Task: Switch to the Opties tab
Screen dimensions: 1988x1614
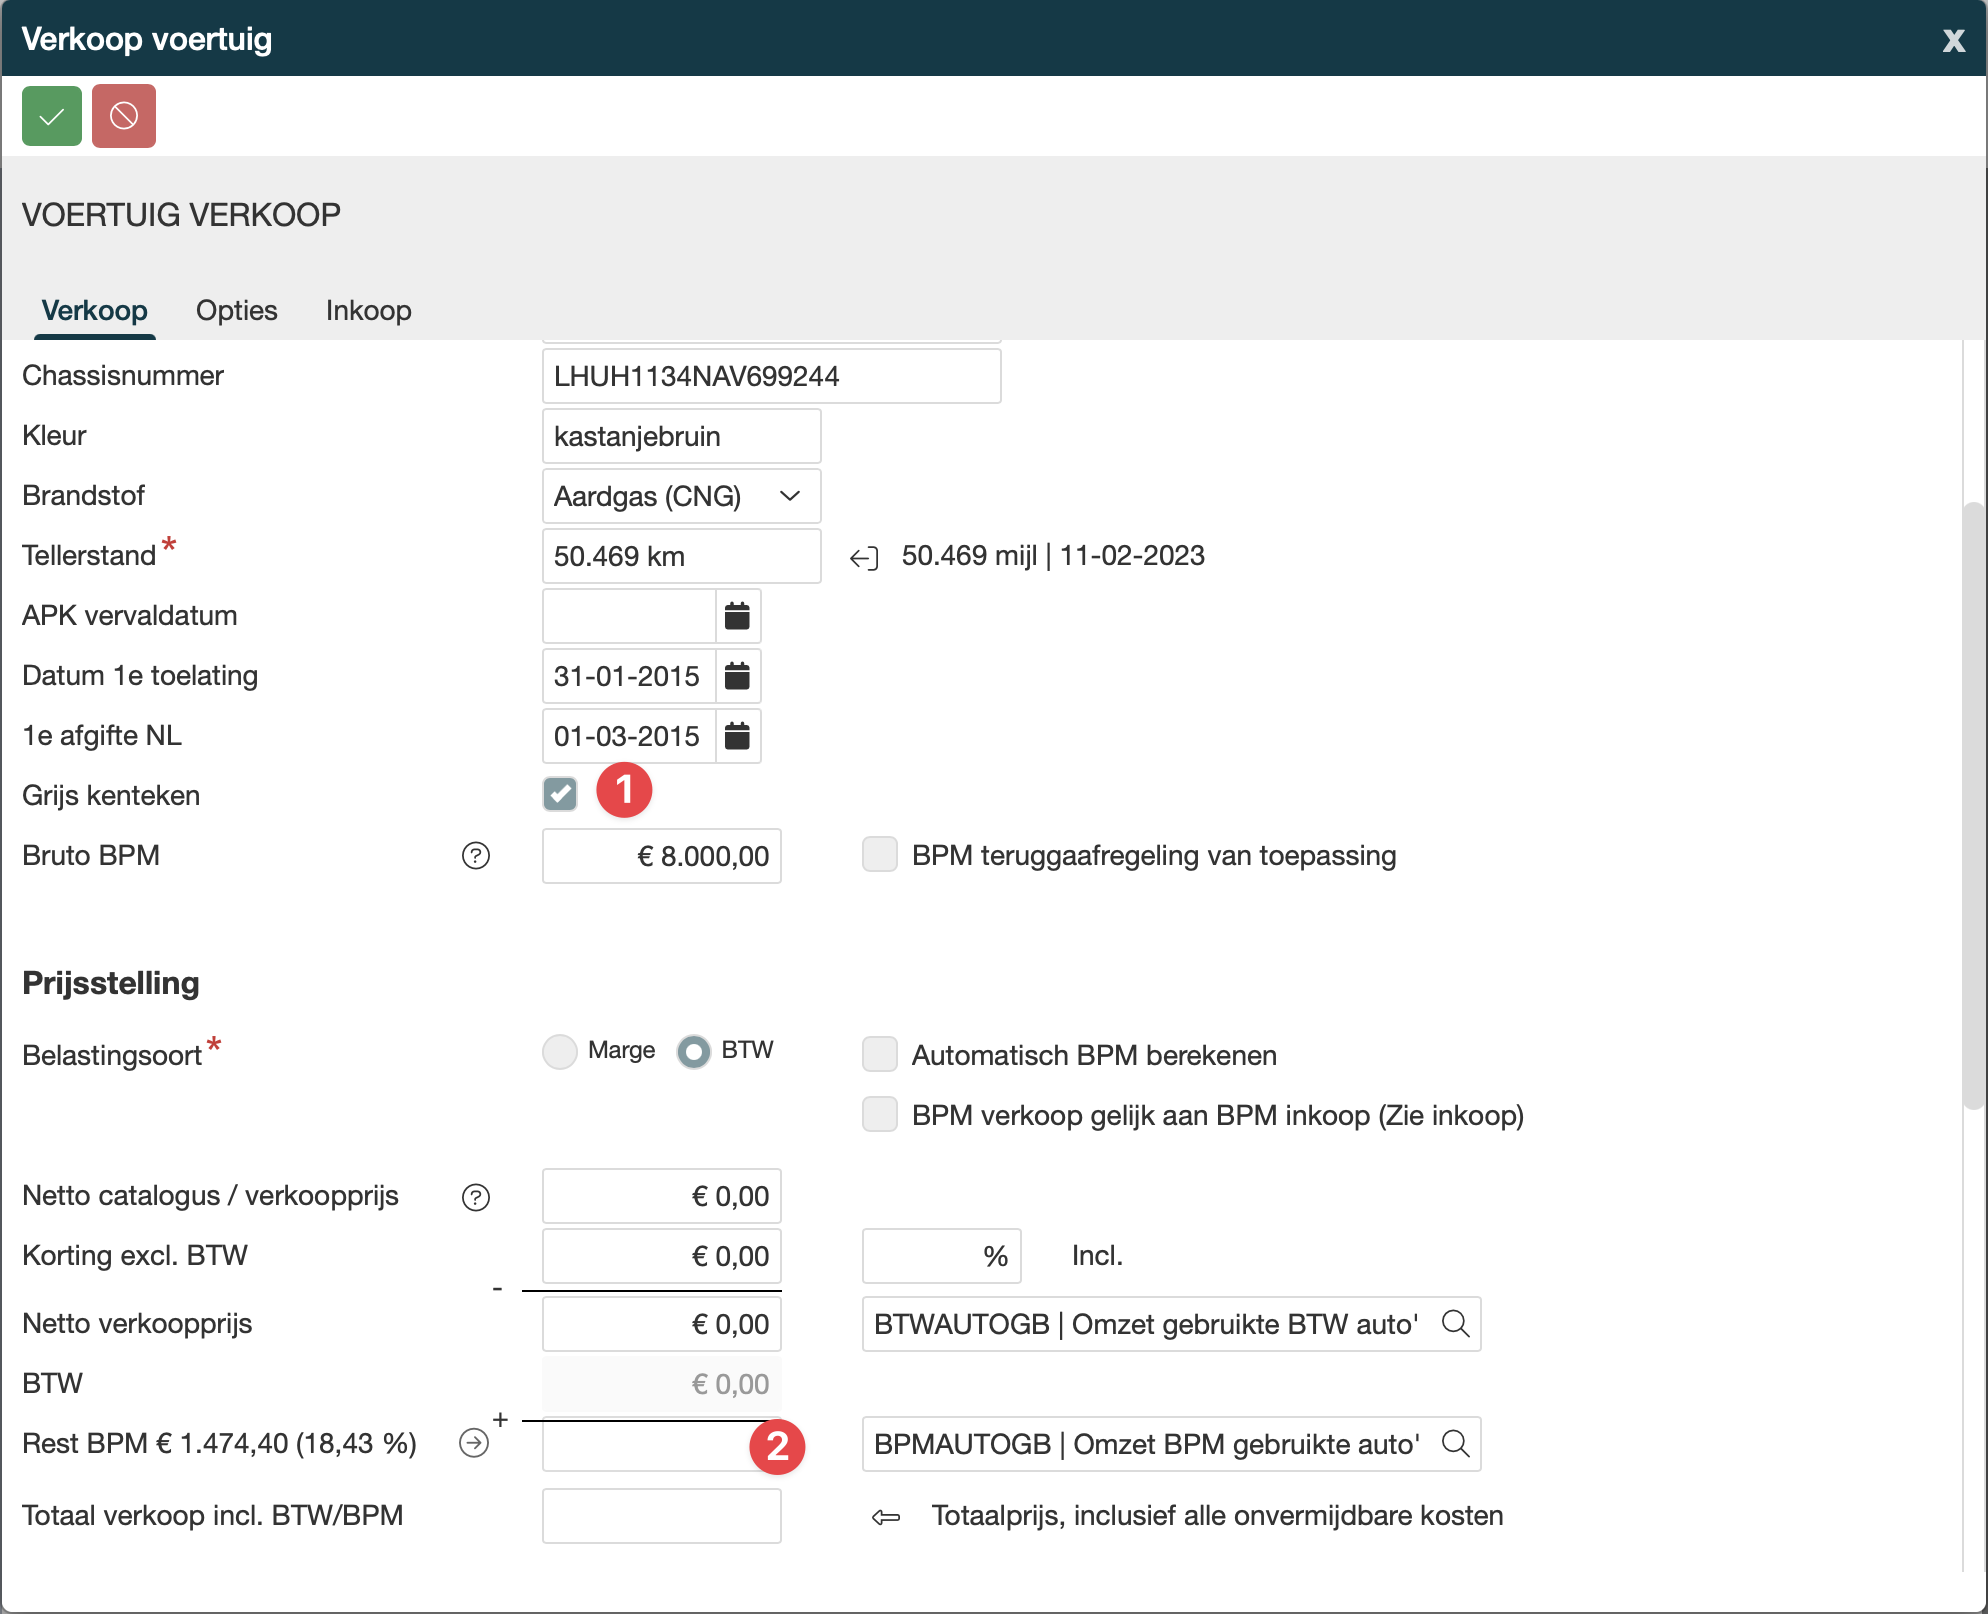Action: click(x=236, y=310)
